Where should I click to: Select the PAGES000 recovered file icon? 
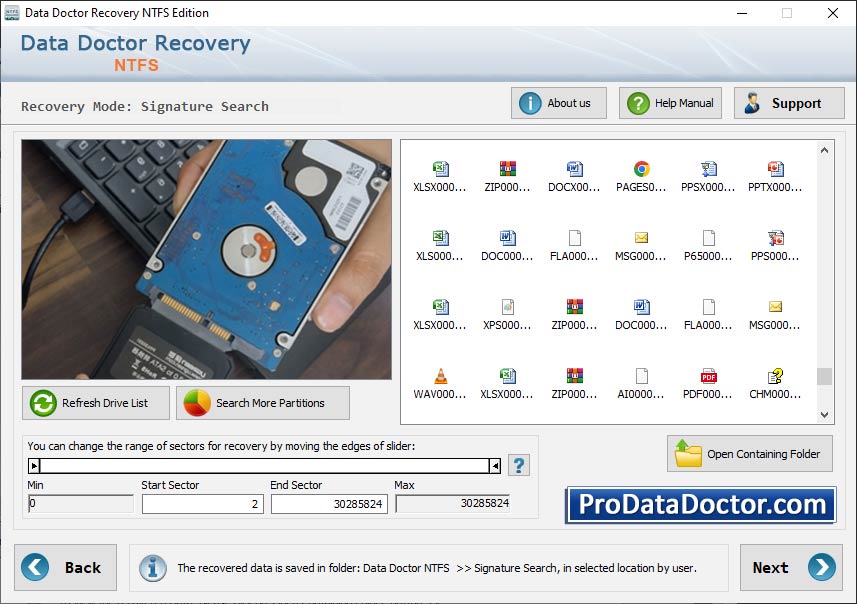pyautogui.click(x=639, y=170)
